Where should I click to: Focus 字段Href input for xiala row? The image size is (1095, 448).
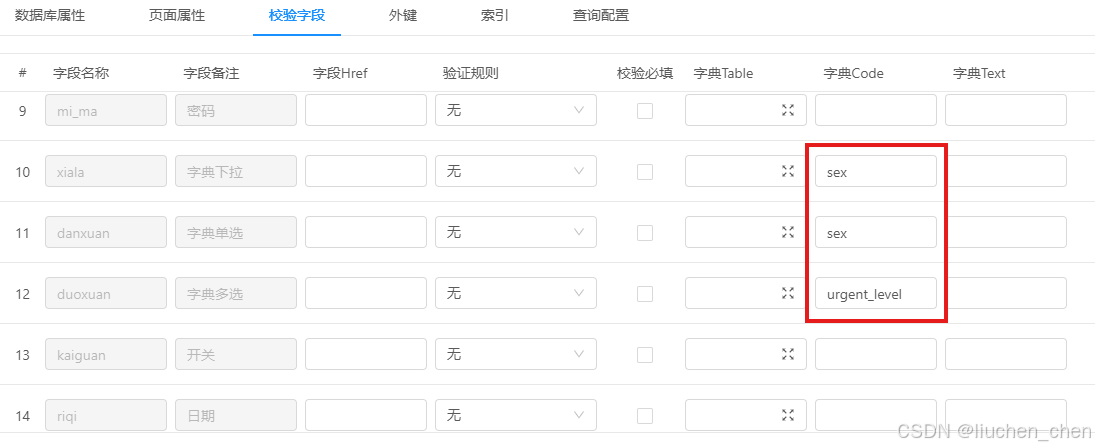coord(366,171)
